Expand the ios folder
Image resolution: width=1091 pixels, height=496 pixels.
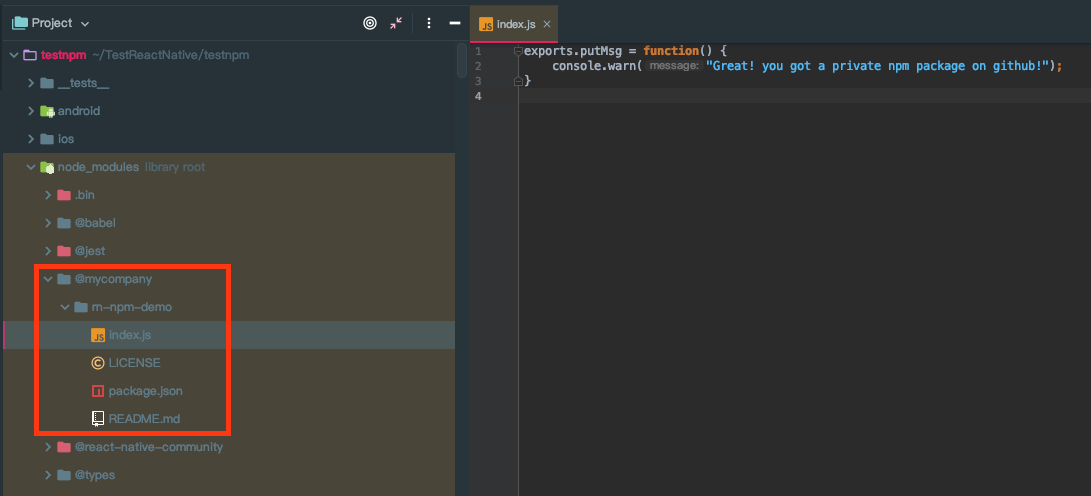[31, 139]
